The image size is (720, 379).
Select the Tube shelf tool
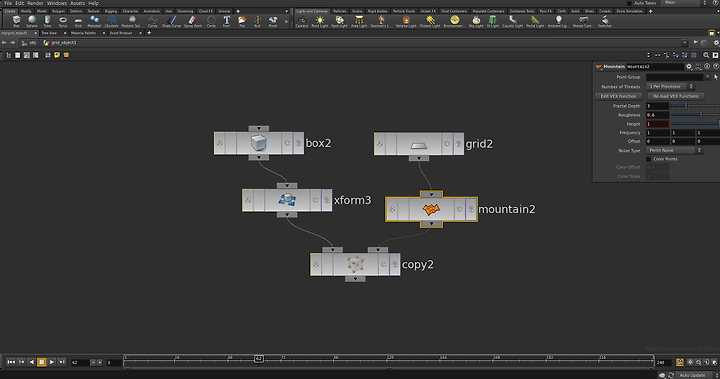47,21
